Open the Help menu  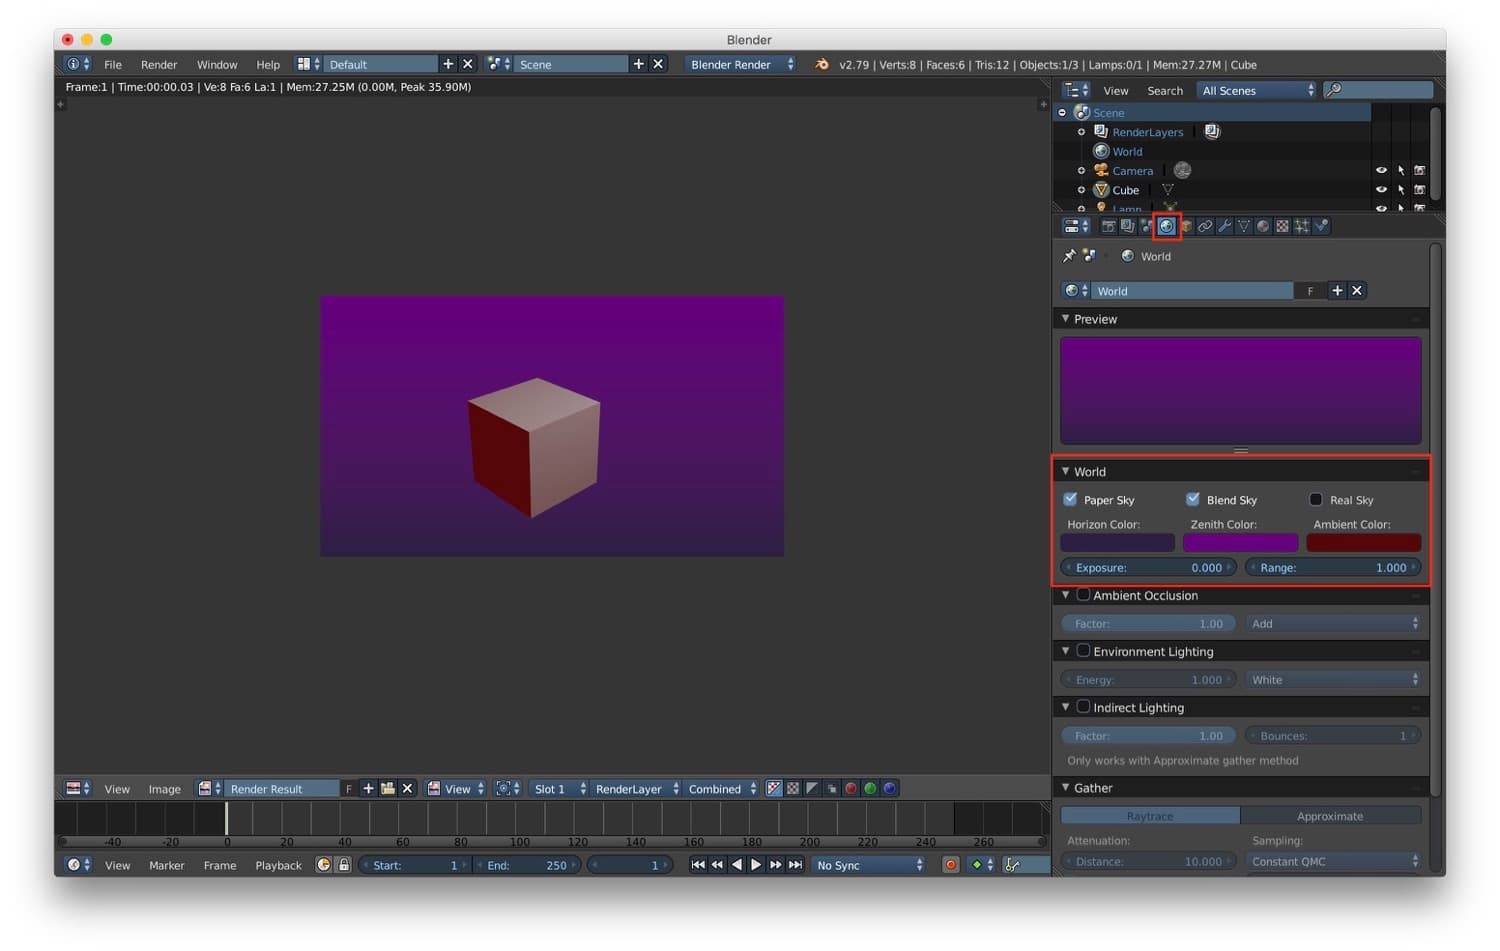click(268, 64)
